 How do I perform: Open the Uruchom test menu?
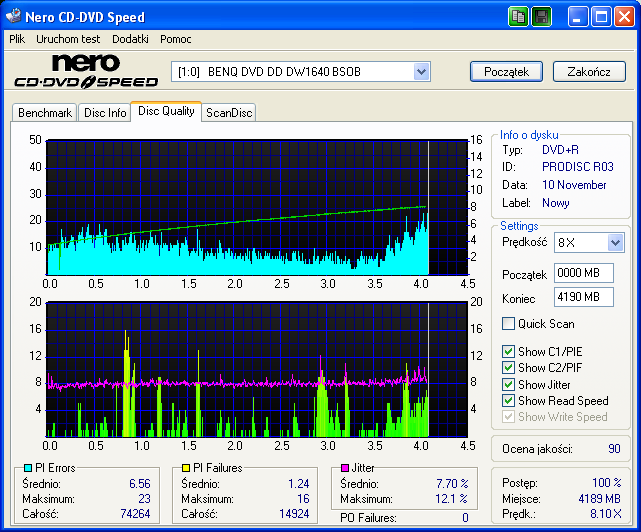[68, 39]
